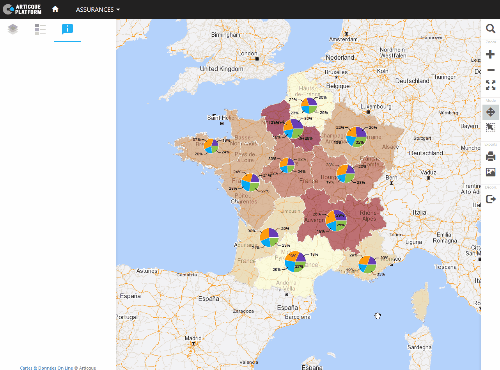This screenshot has height=370, width=500.
Task: Click the Articque Platform logo
Action: pyautogui.click(x=22, y=9)
